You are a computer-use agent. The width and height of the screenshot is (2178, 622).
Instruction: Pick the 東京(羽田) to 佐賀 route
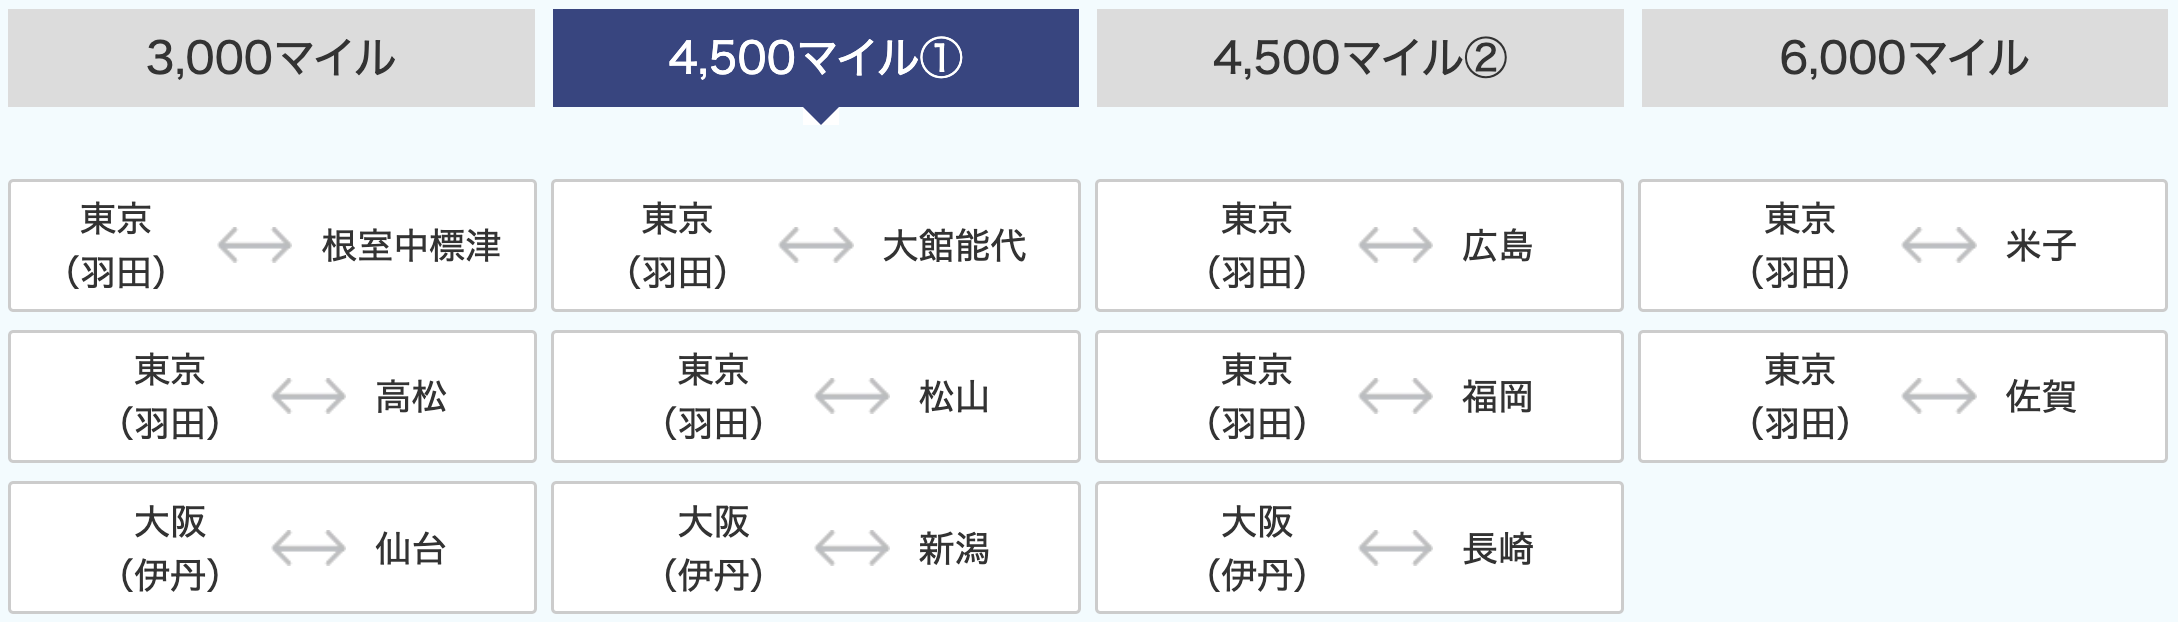coord(1903,397)
